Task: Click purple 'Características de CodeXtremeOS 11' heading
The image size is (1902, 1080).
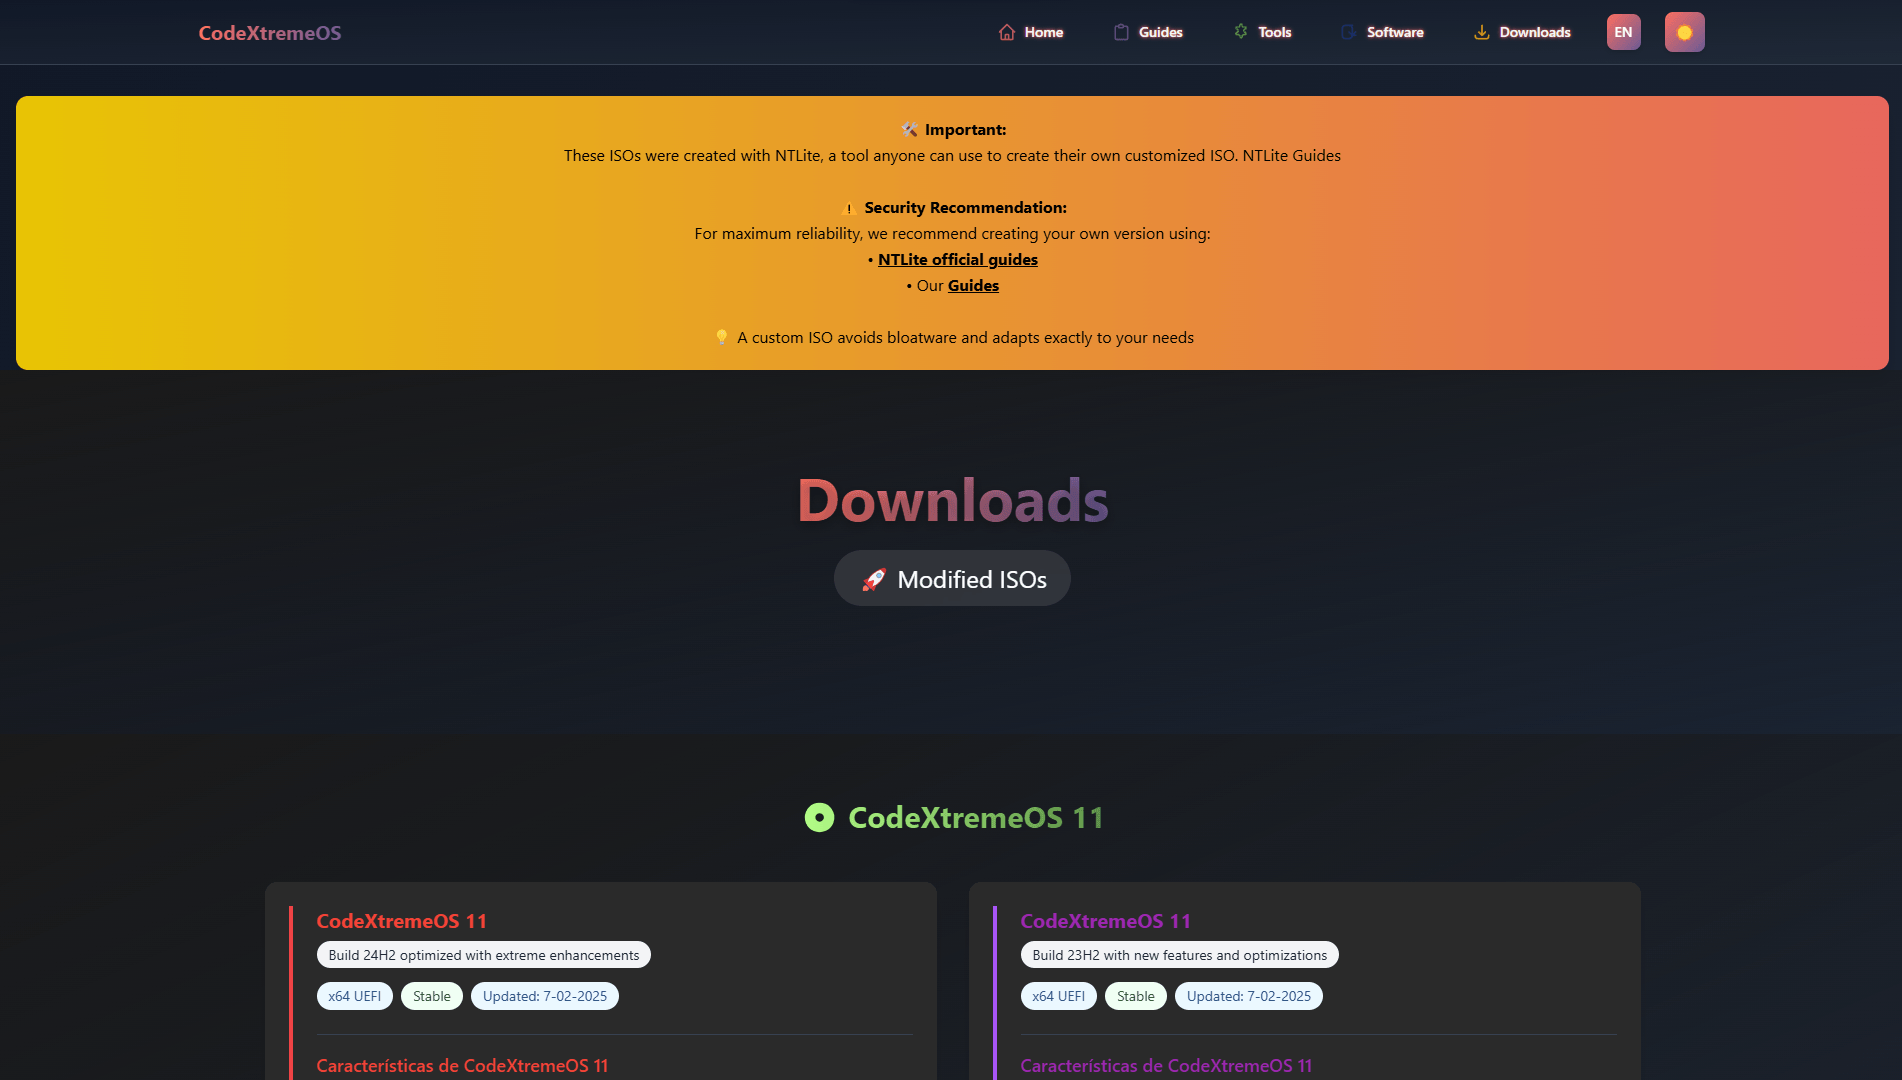Action: pos(1166,1065)
